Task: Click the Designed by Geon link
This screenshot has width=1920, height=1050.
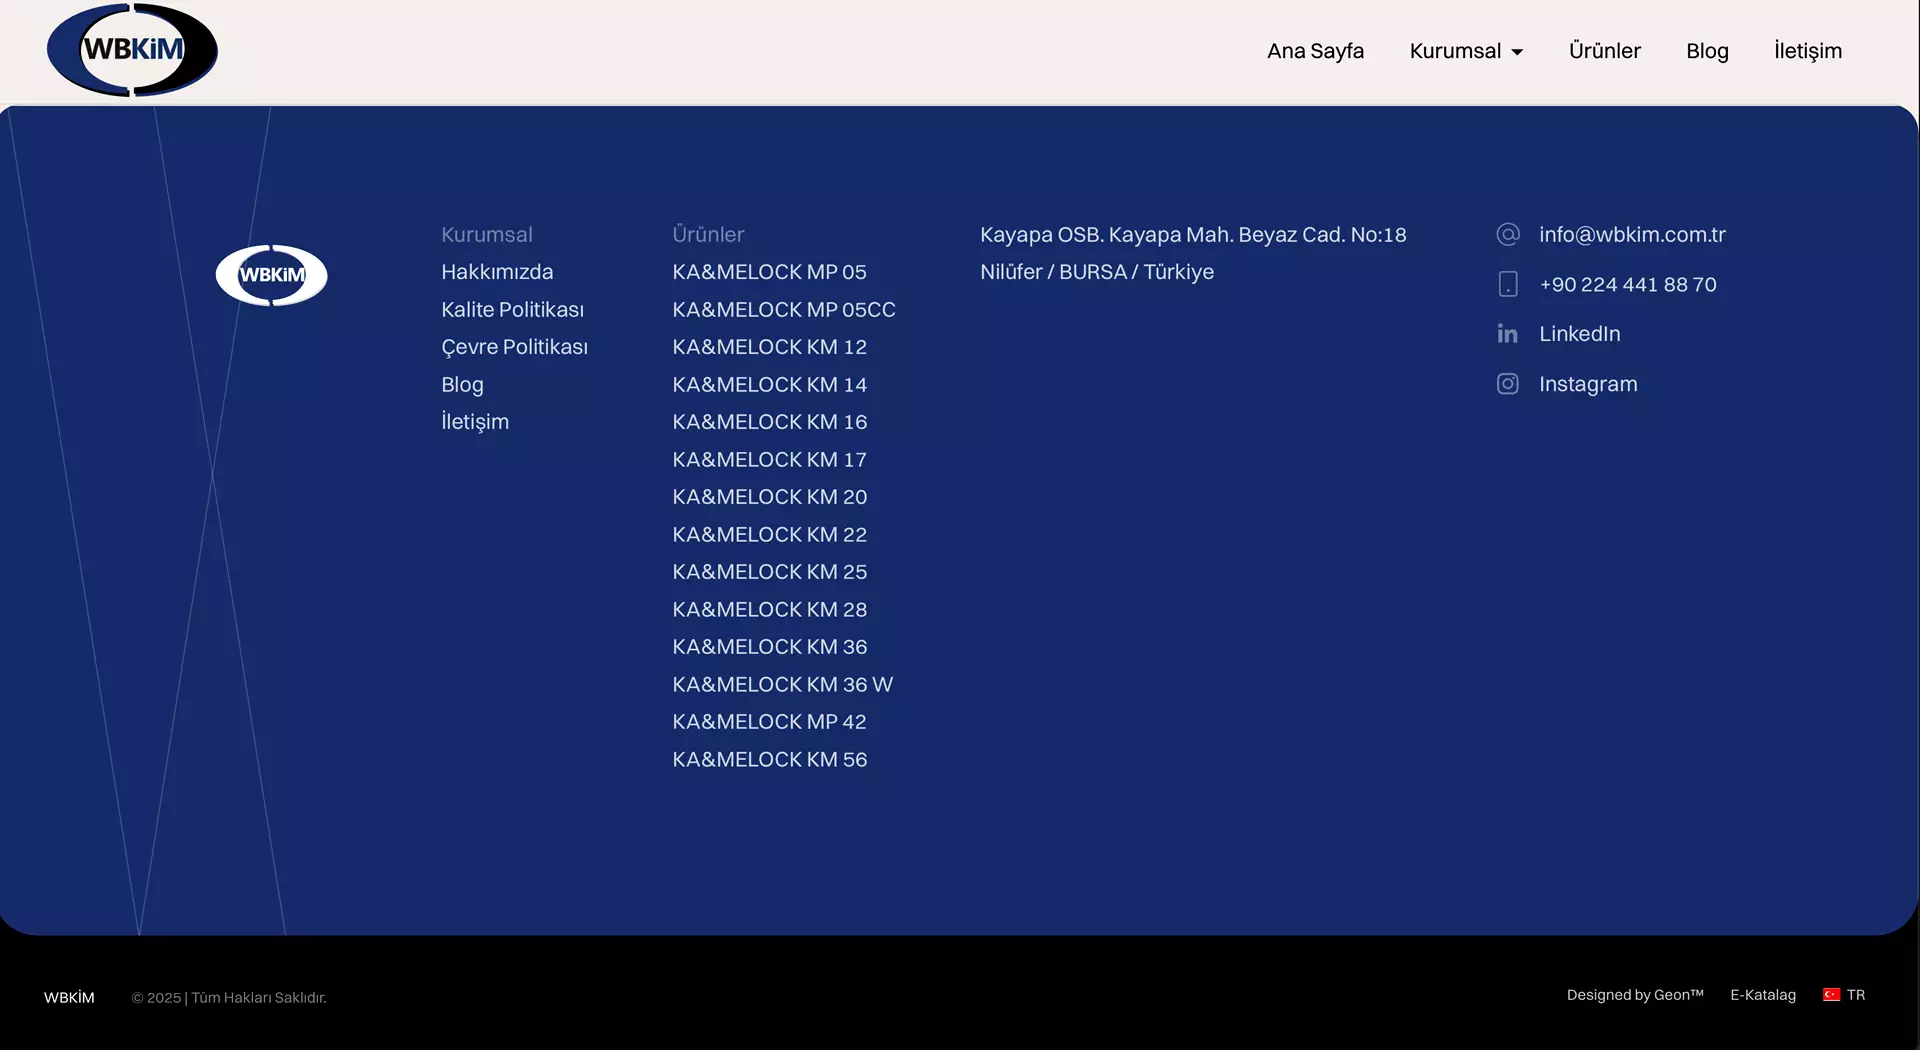Action: (1635, 995)
